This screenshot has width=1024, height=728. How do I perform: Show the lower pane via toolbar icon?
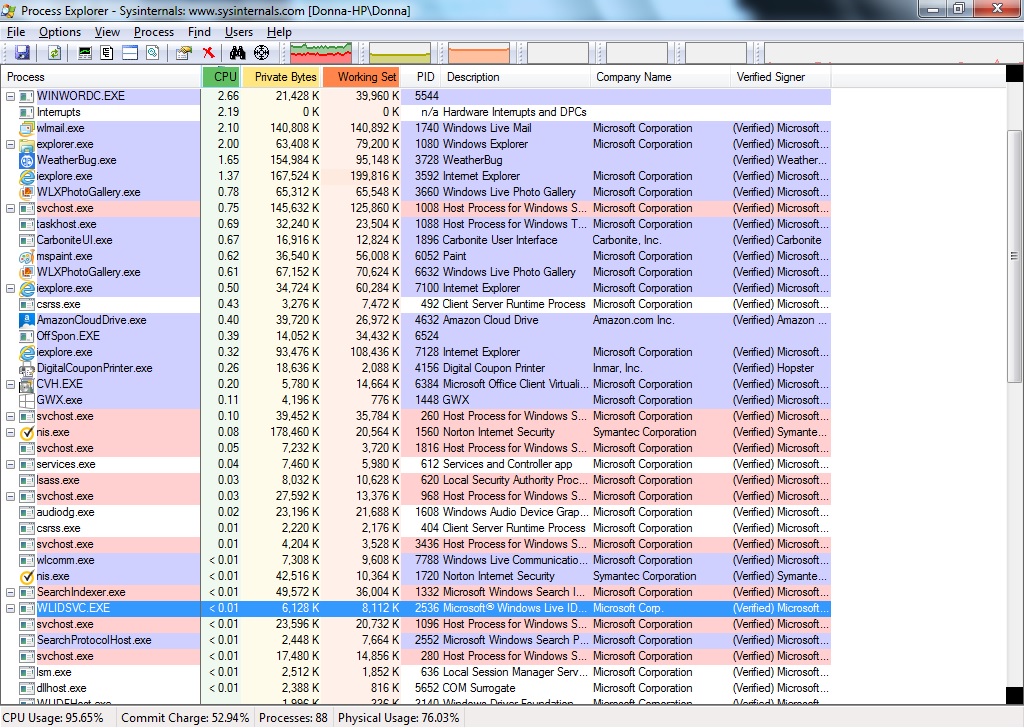pyautogui.click(x=130, y=53)
